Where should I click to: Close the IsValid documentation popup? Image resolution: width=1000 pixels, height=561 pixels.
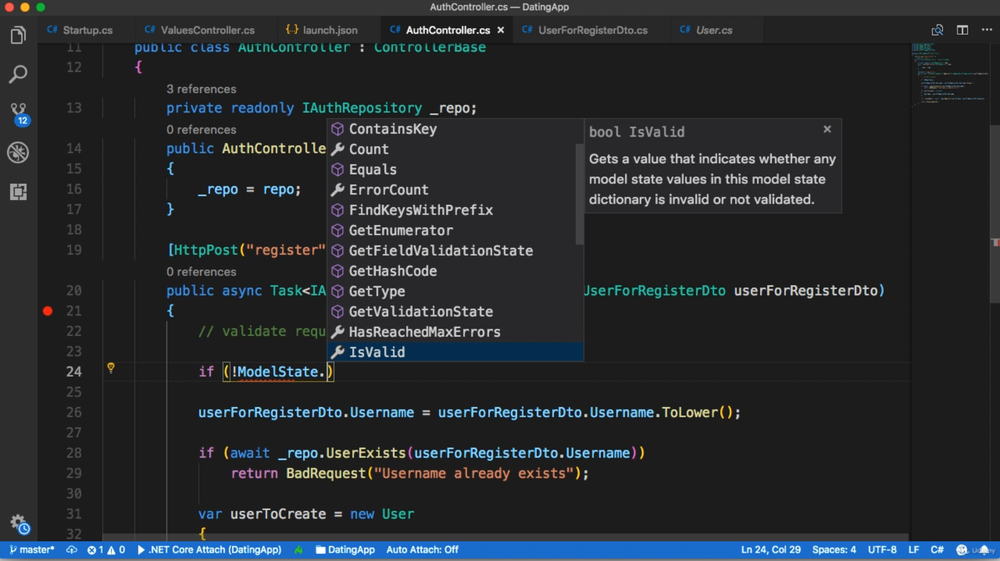[827, 129]
